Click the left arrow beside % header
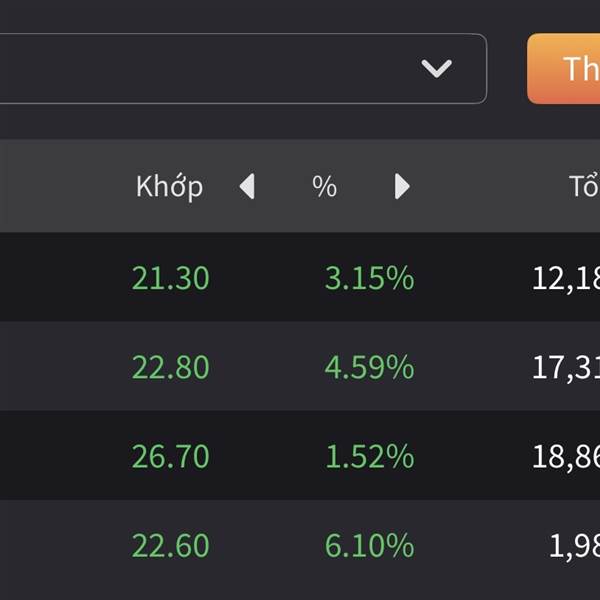This screenshot has width=600, height=600. click(247, 186)
